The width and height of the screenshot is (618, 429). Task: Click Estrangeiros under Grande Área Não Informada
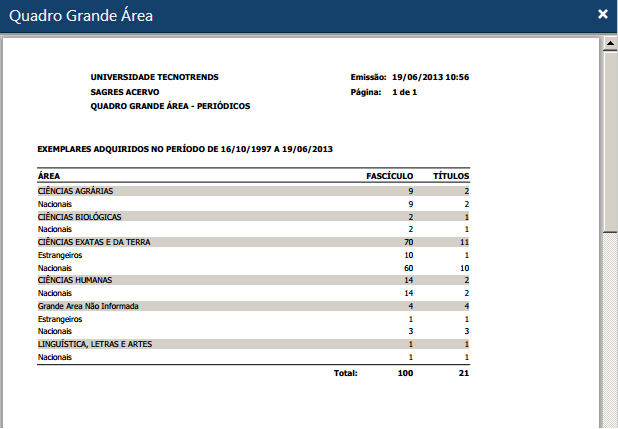click(58, 318)
